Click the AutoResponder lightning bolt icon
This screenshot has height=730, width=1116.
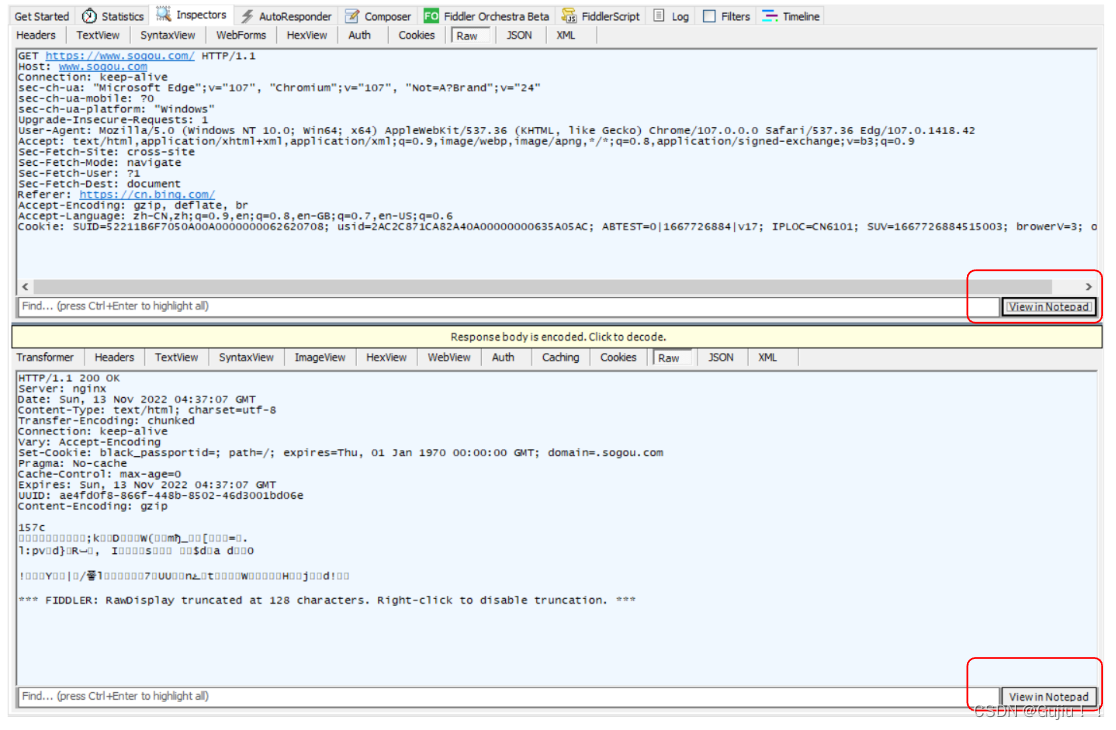(x=247, y=16)
